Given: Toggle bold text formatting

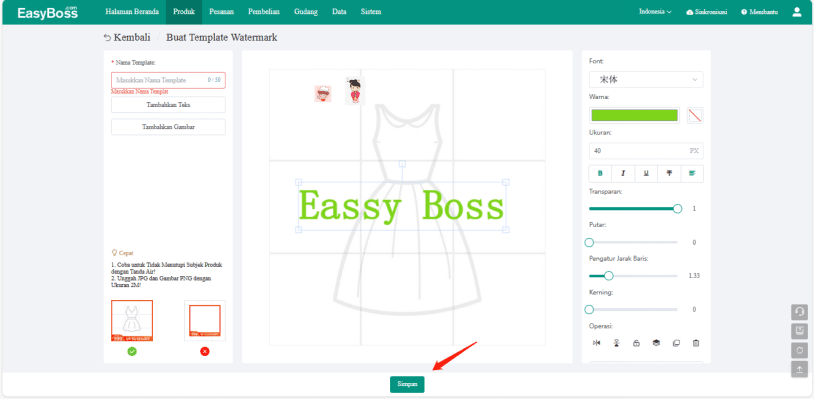Looking at the screenshot, I should pos(601,174).
